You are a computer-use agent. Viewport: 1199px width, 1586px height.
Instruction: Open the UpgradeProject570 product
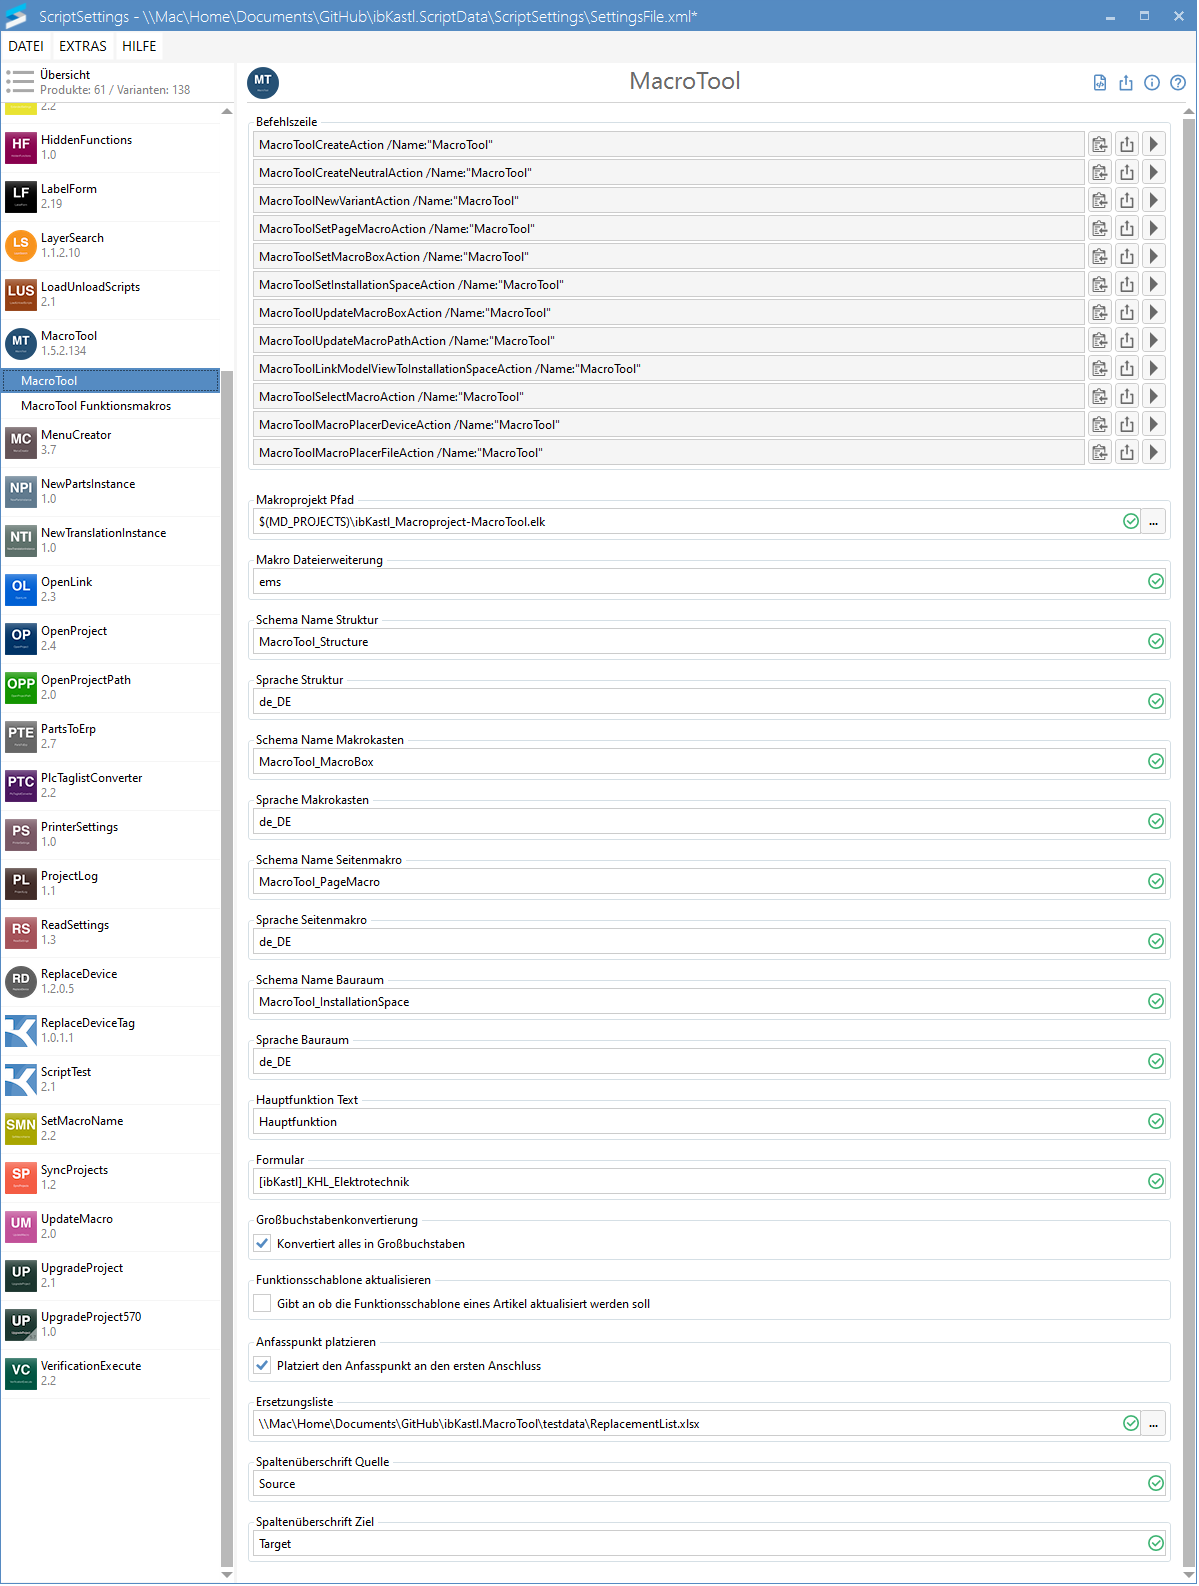110,1325
